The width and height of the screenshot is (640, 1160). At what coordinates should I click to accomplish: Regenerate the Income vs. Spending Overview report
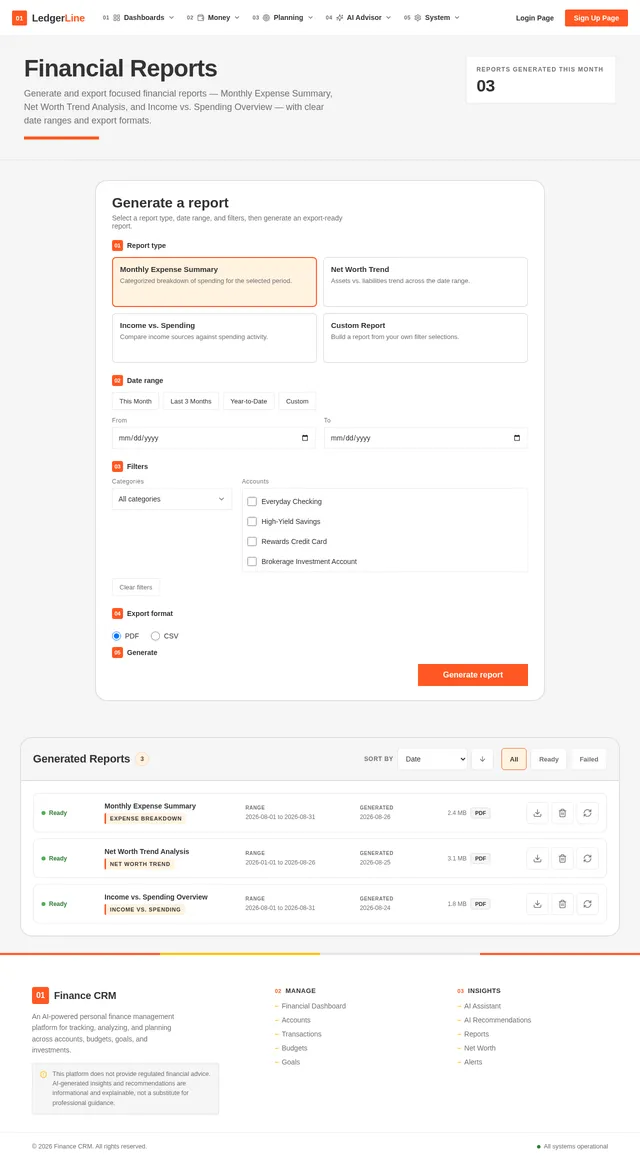click(x=587, y=904)
